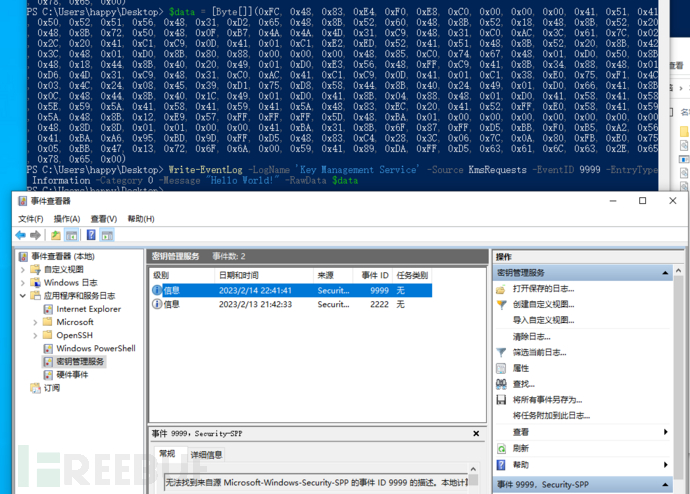Viewport: 690px width, 494px height.
Task: Switch to the 常规 tab
Action: tap(167, 454)
